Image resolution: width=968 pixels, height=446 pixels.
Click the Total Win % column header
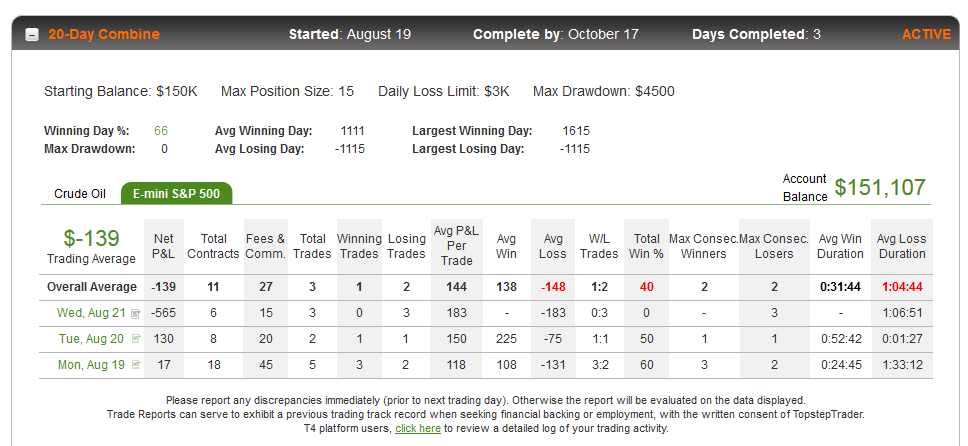click(646, 246)
